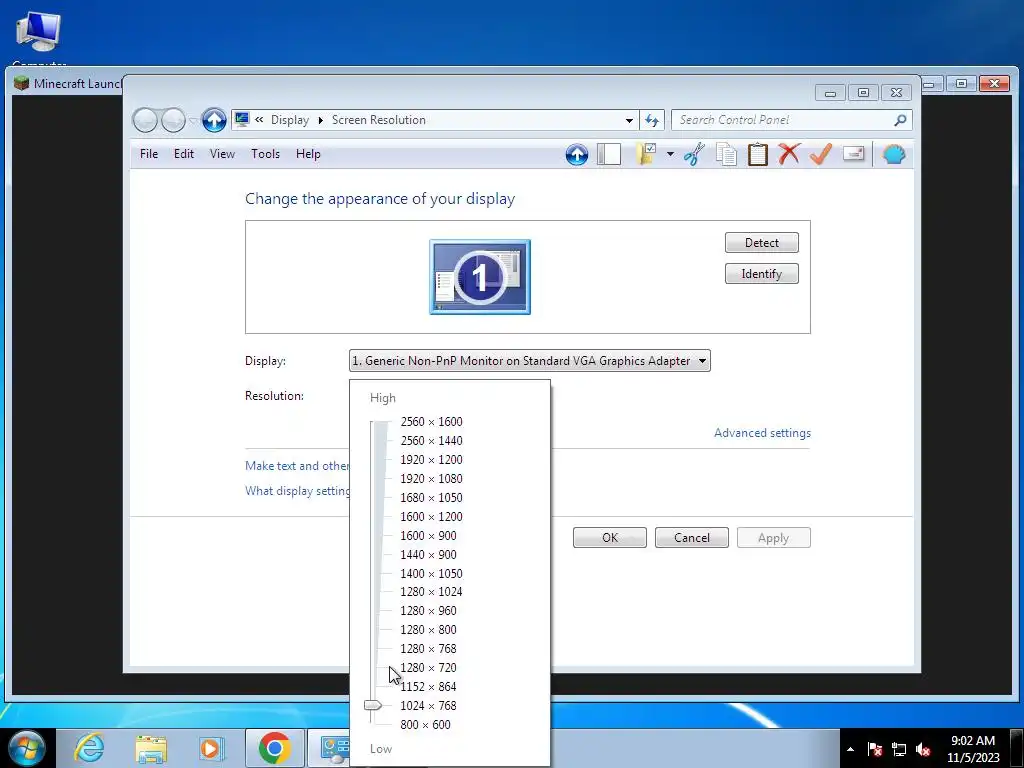This screenshot has width=1024, height=768.
Task: Select the monitor 1 thumbnail
Action: point(480,277)
